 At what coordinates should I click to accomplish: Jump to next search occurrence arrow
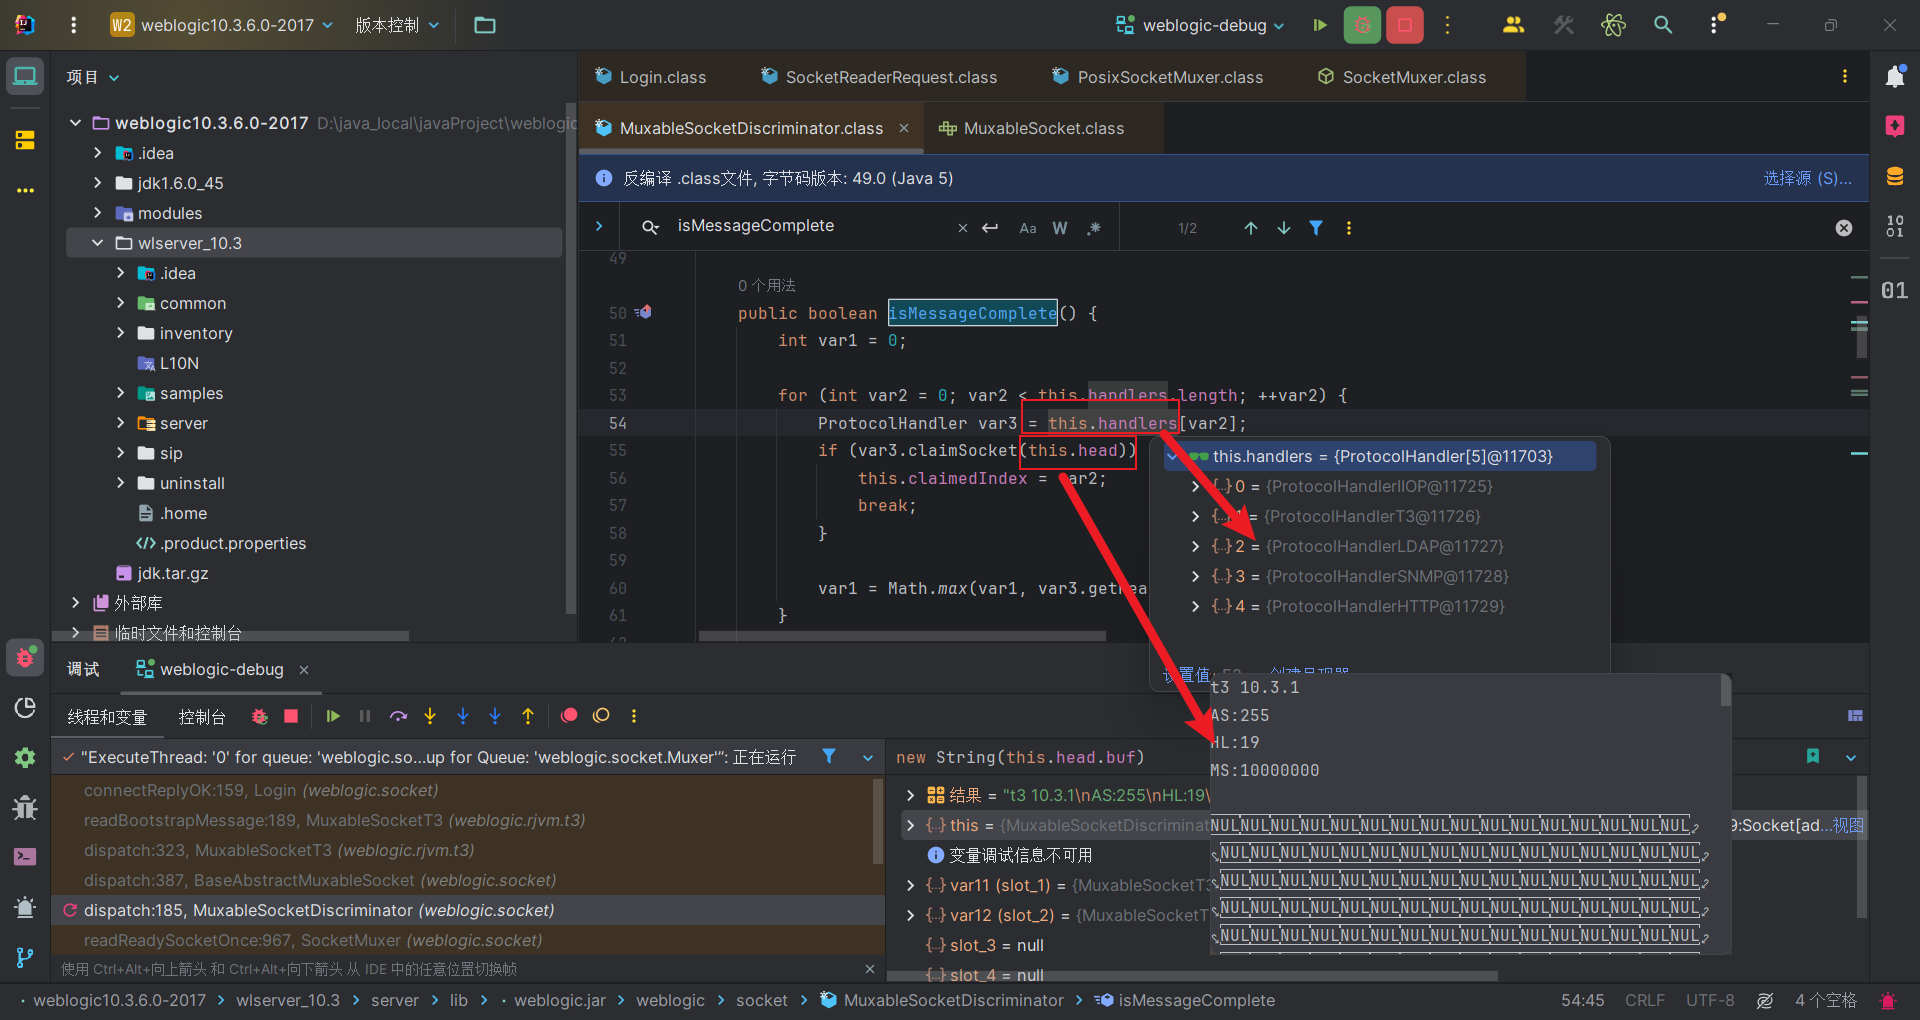pyautogui.click(x=1284, y=228)
